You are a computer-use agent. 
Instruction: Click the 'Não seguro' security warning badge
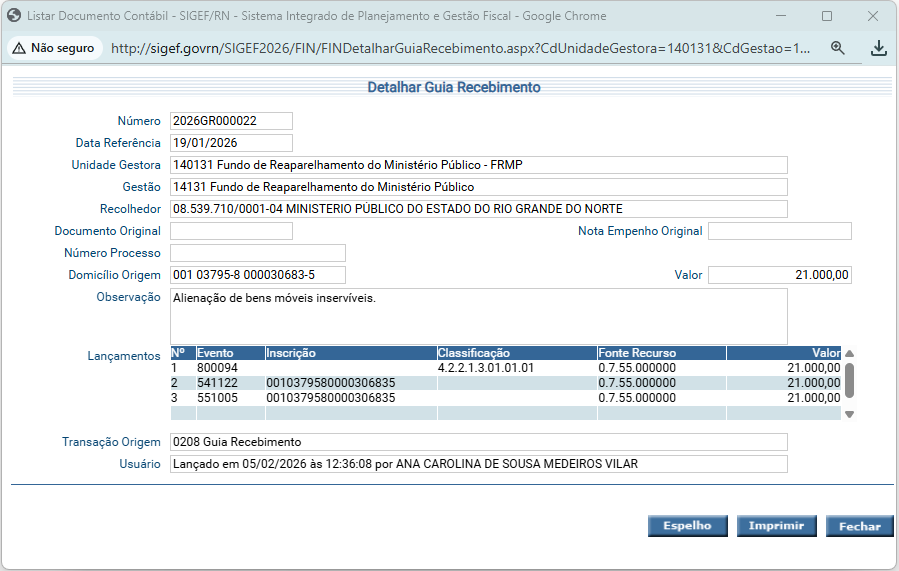point(55,48)
